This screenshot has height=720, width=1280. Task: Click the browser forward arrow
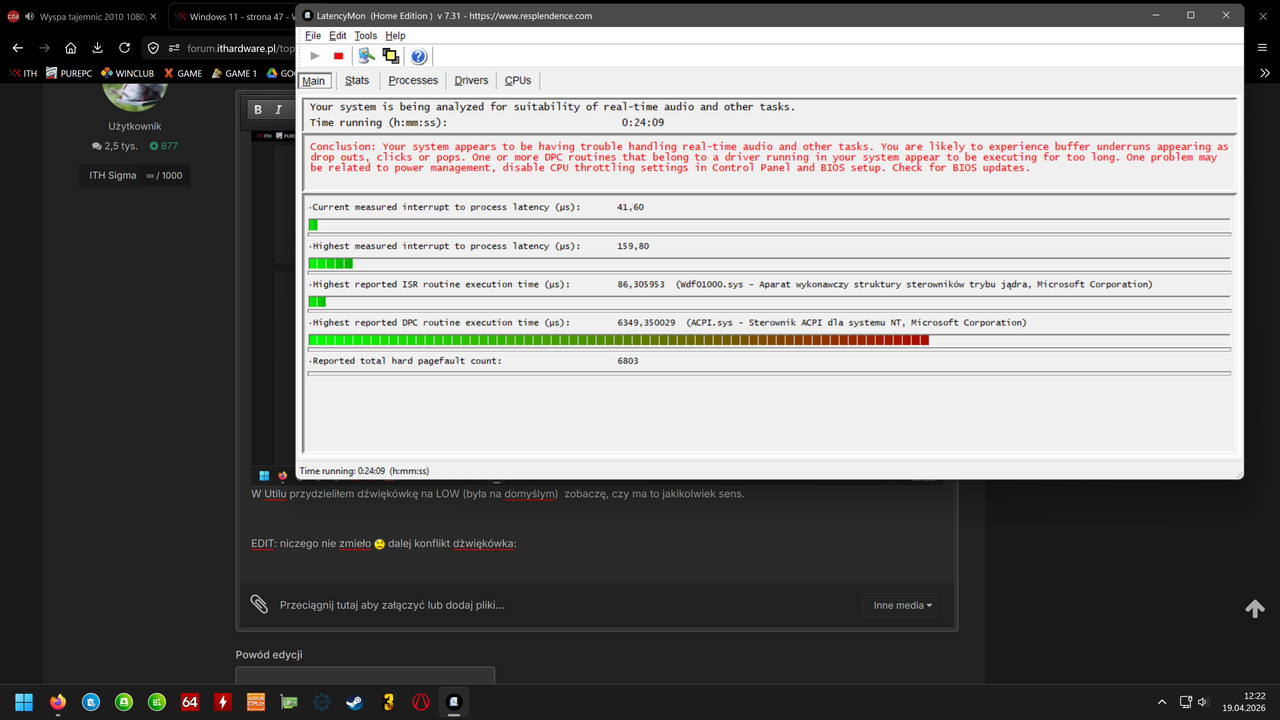tap(44, 48)
